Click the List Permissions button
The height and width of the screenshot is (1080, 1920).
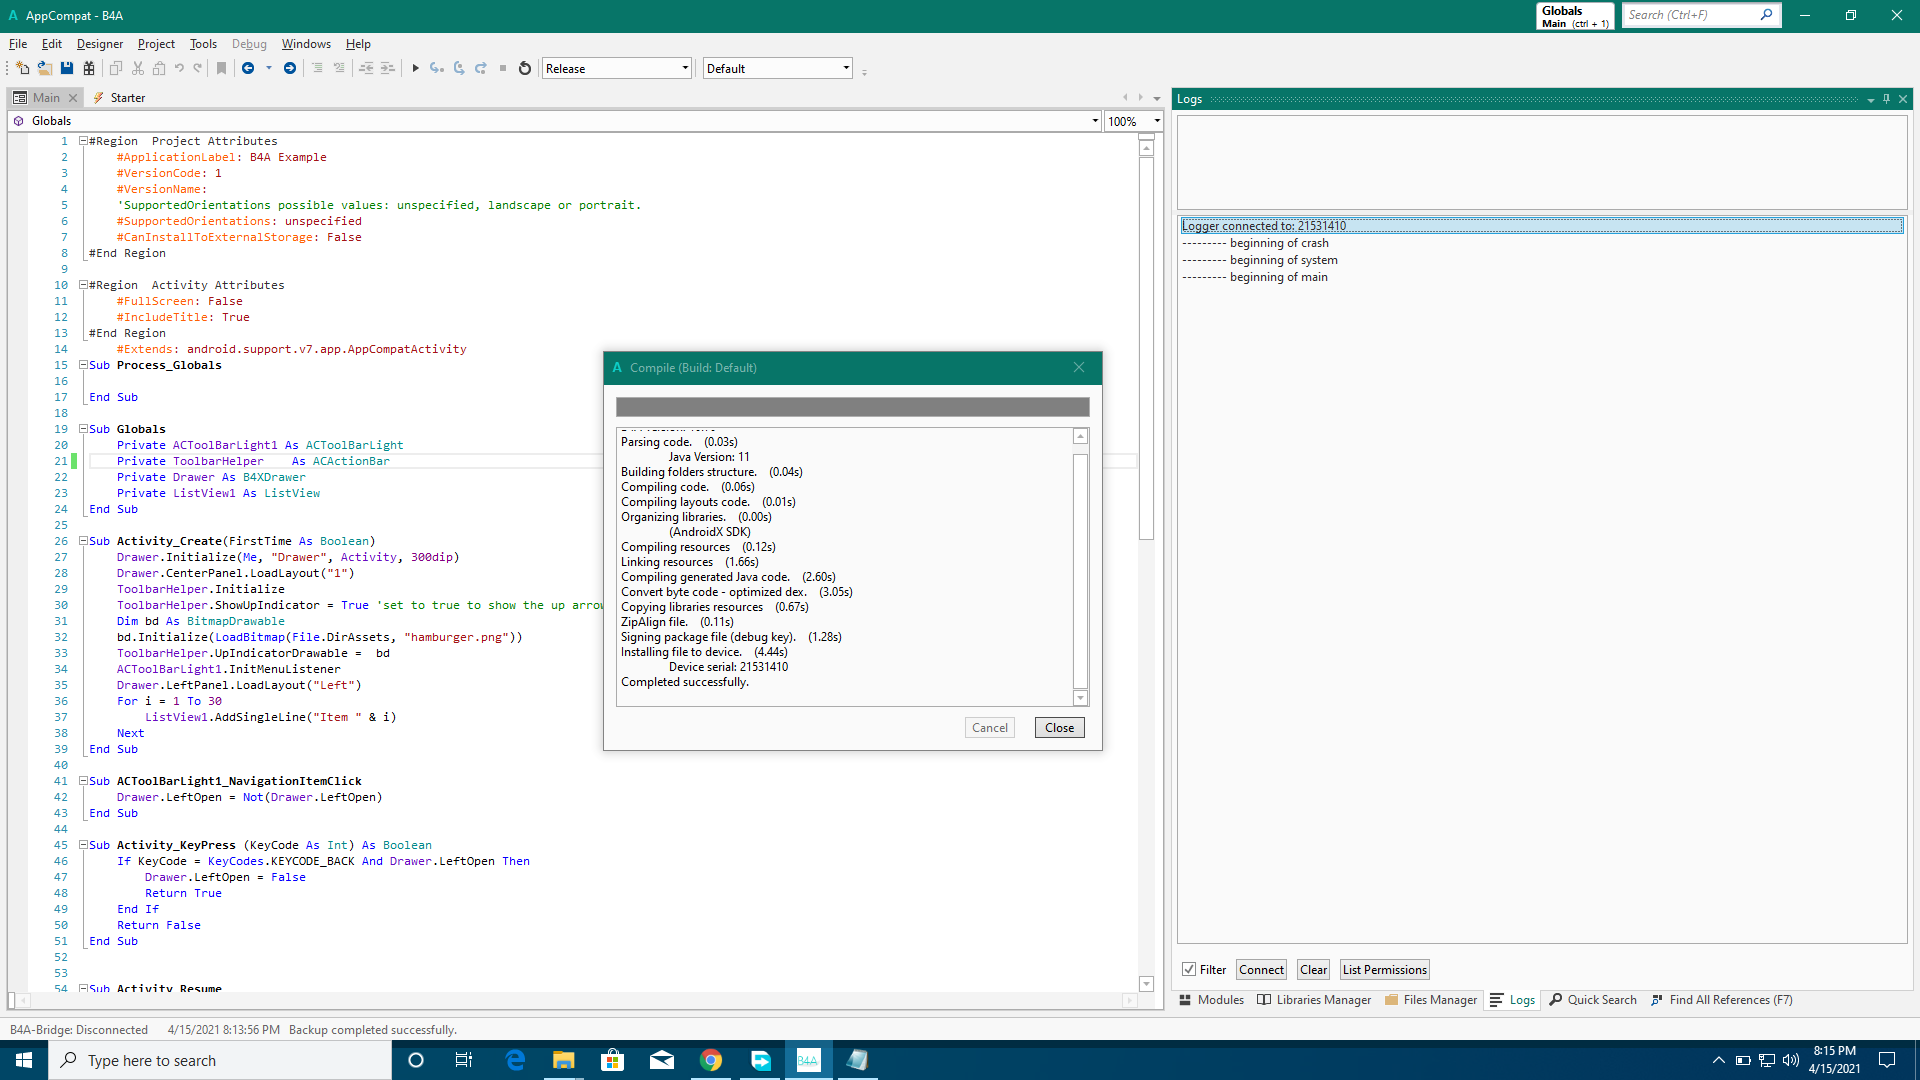coord(1384,970)
